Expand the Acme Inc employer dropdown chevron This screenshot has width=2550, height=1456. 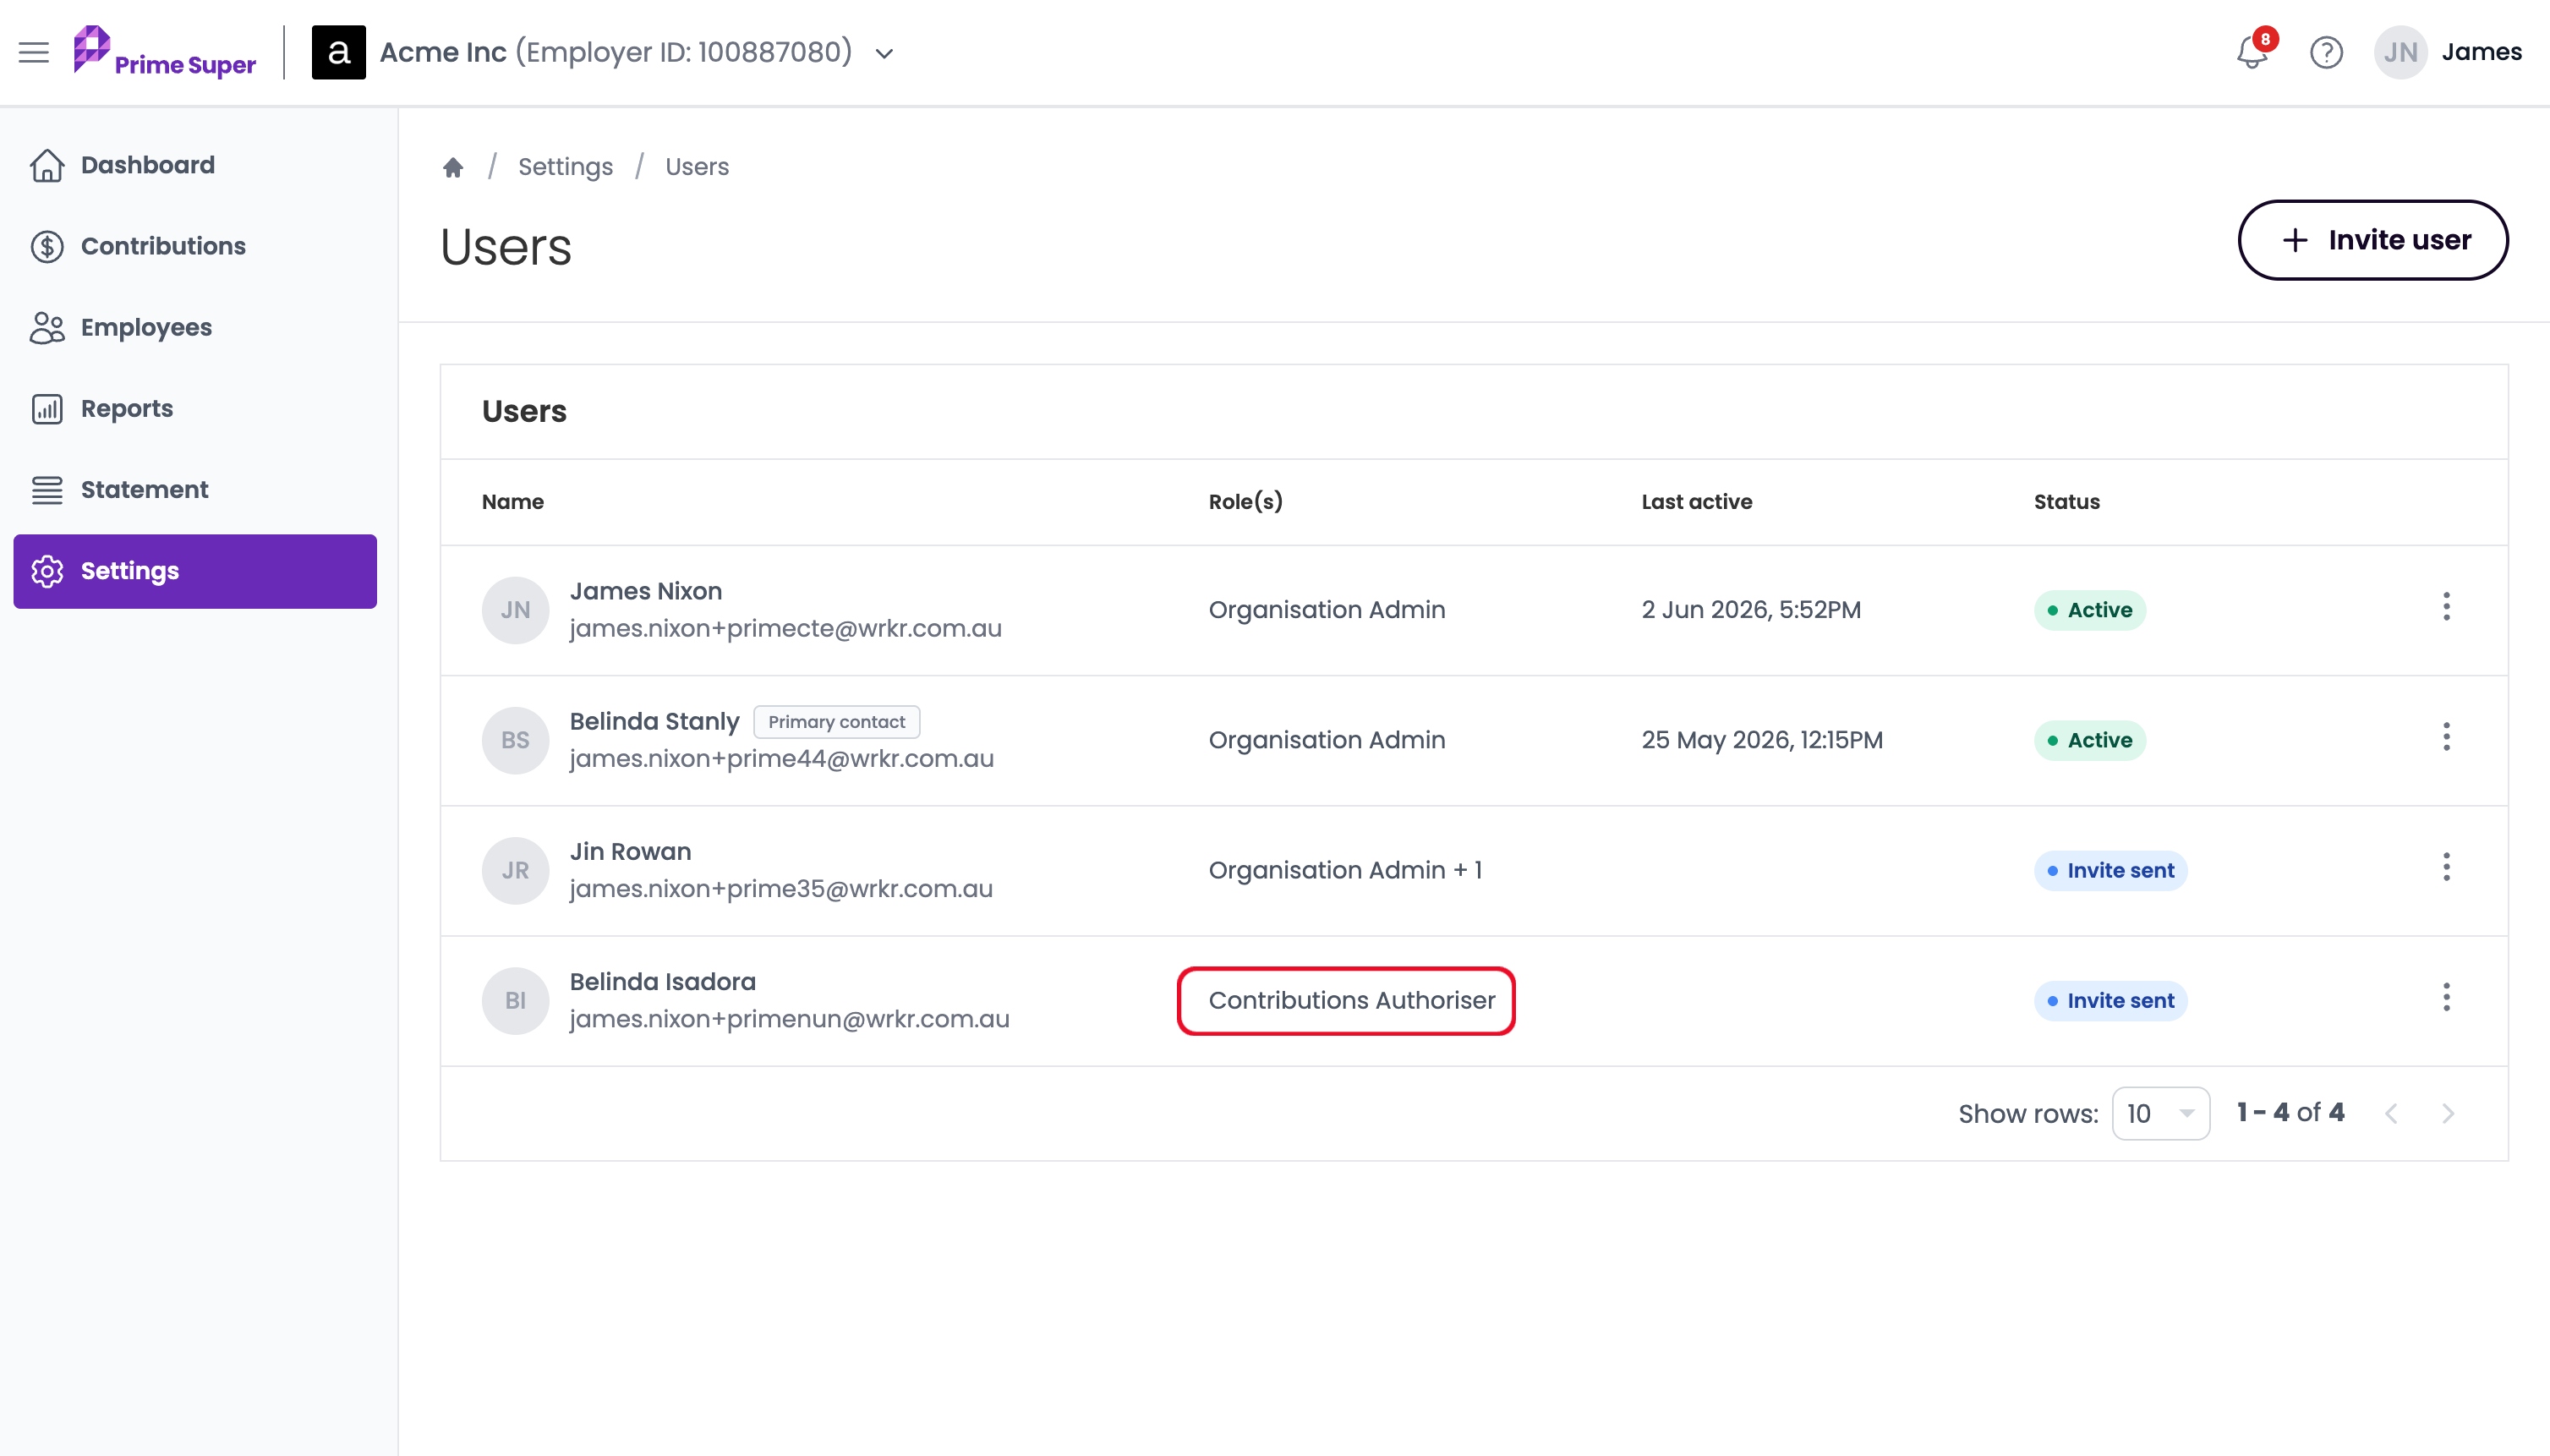click(x=884, y=53)
